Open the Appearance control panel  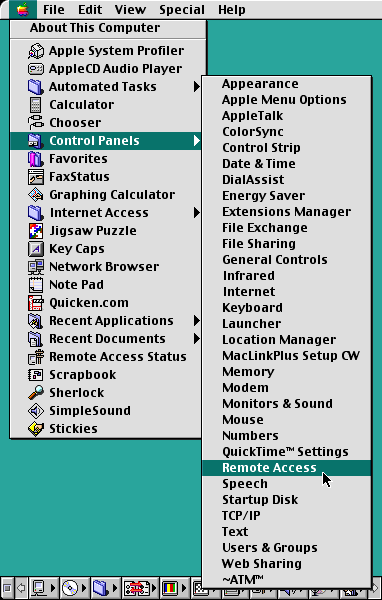click(287, 83)
